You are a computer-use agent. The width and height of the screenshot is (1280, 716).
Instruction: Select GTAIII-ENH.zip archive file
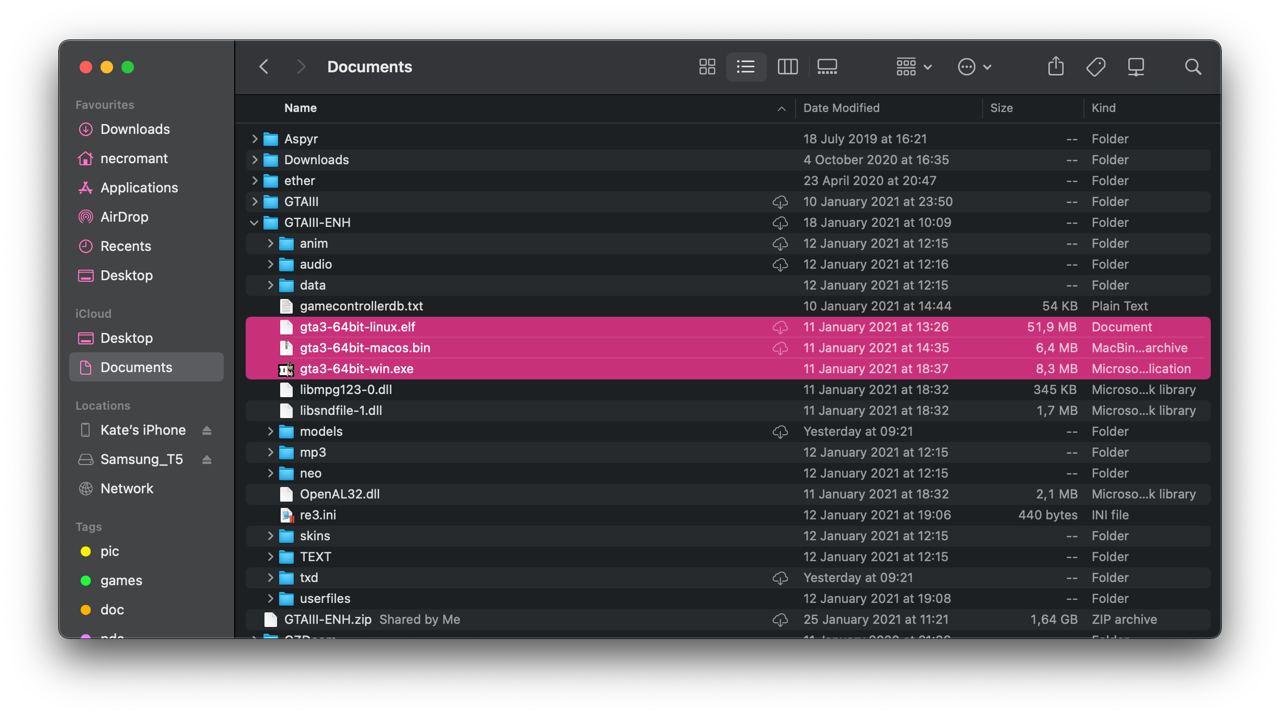(x=728, y=620)
